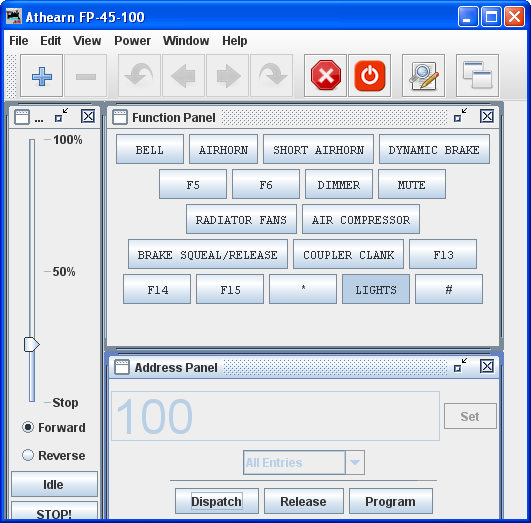Open the File menu
The width and height of the screenshot is (531, 523).
[x=19, y=41]
